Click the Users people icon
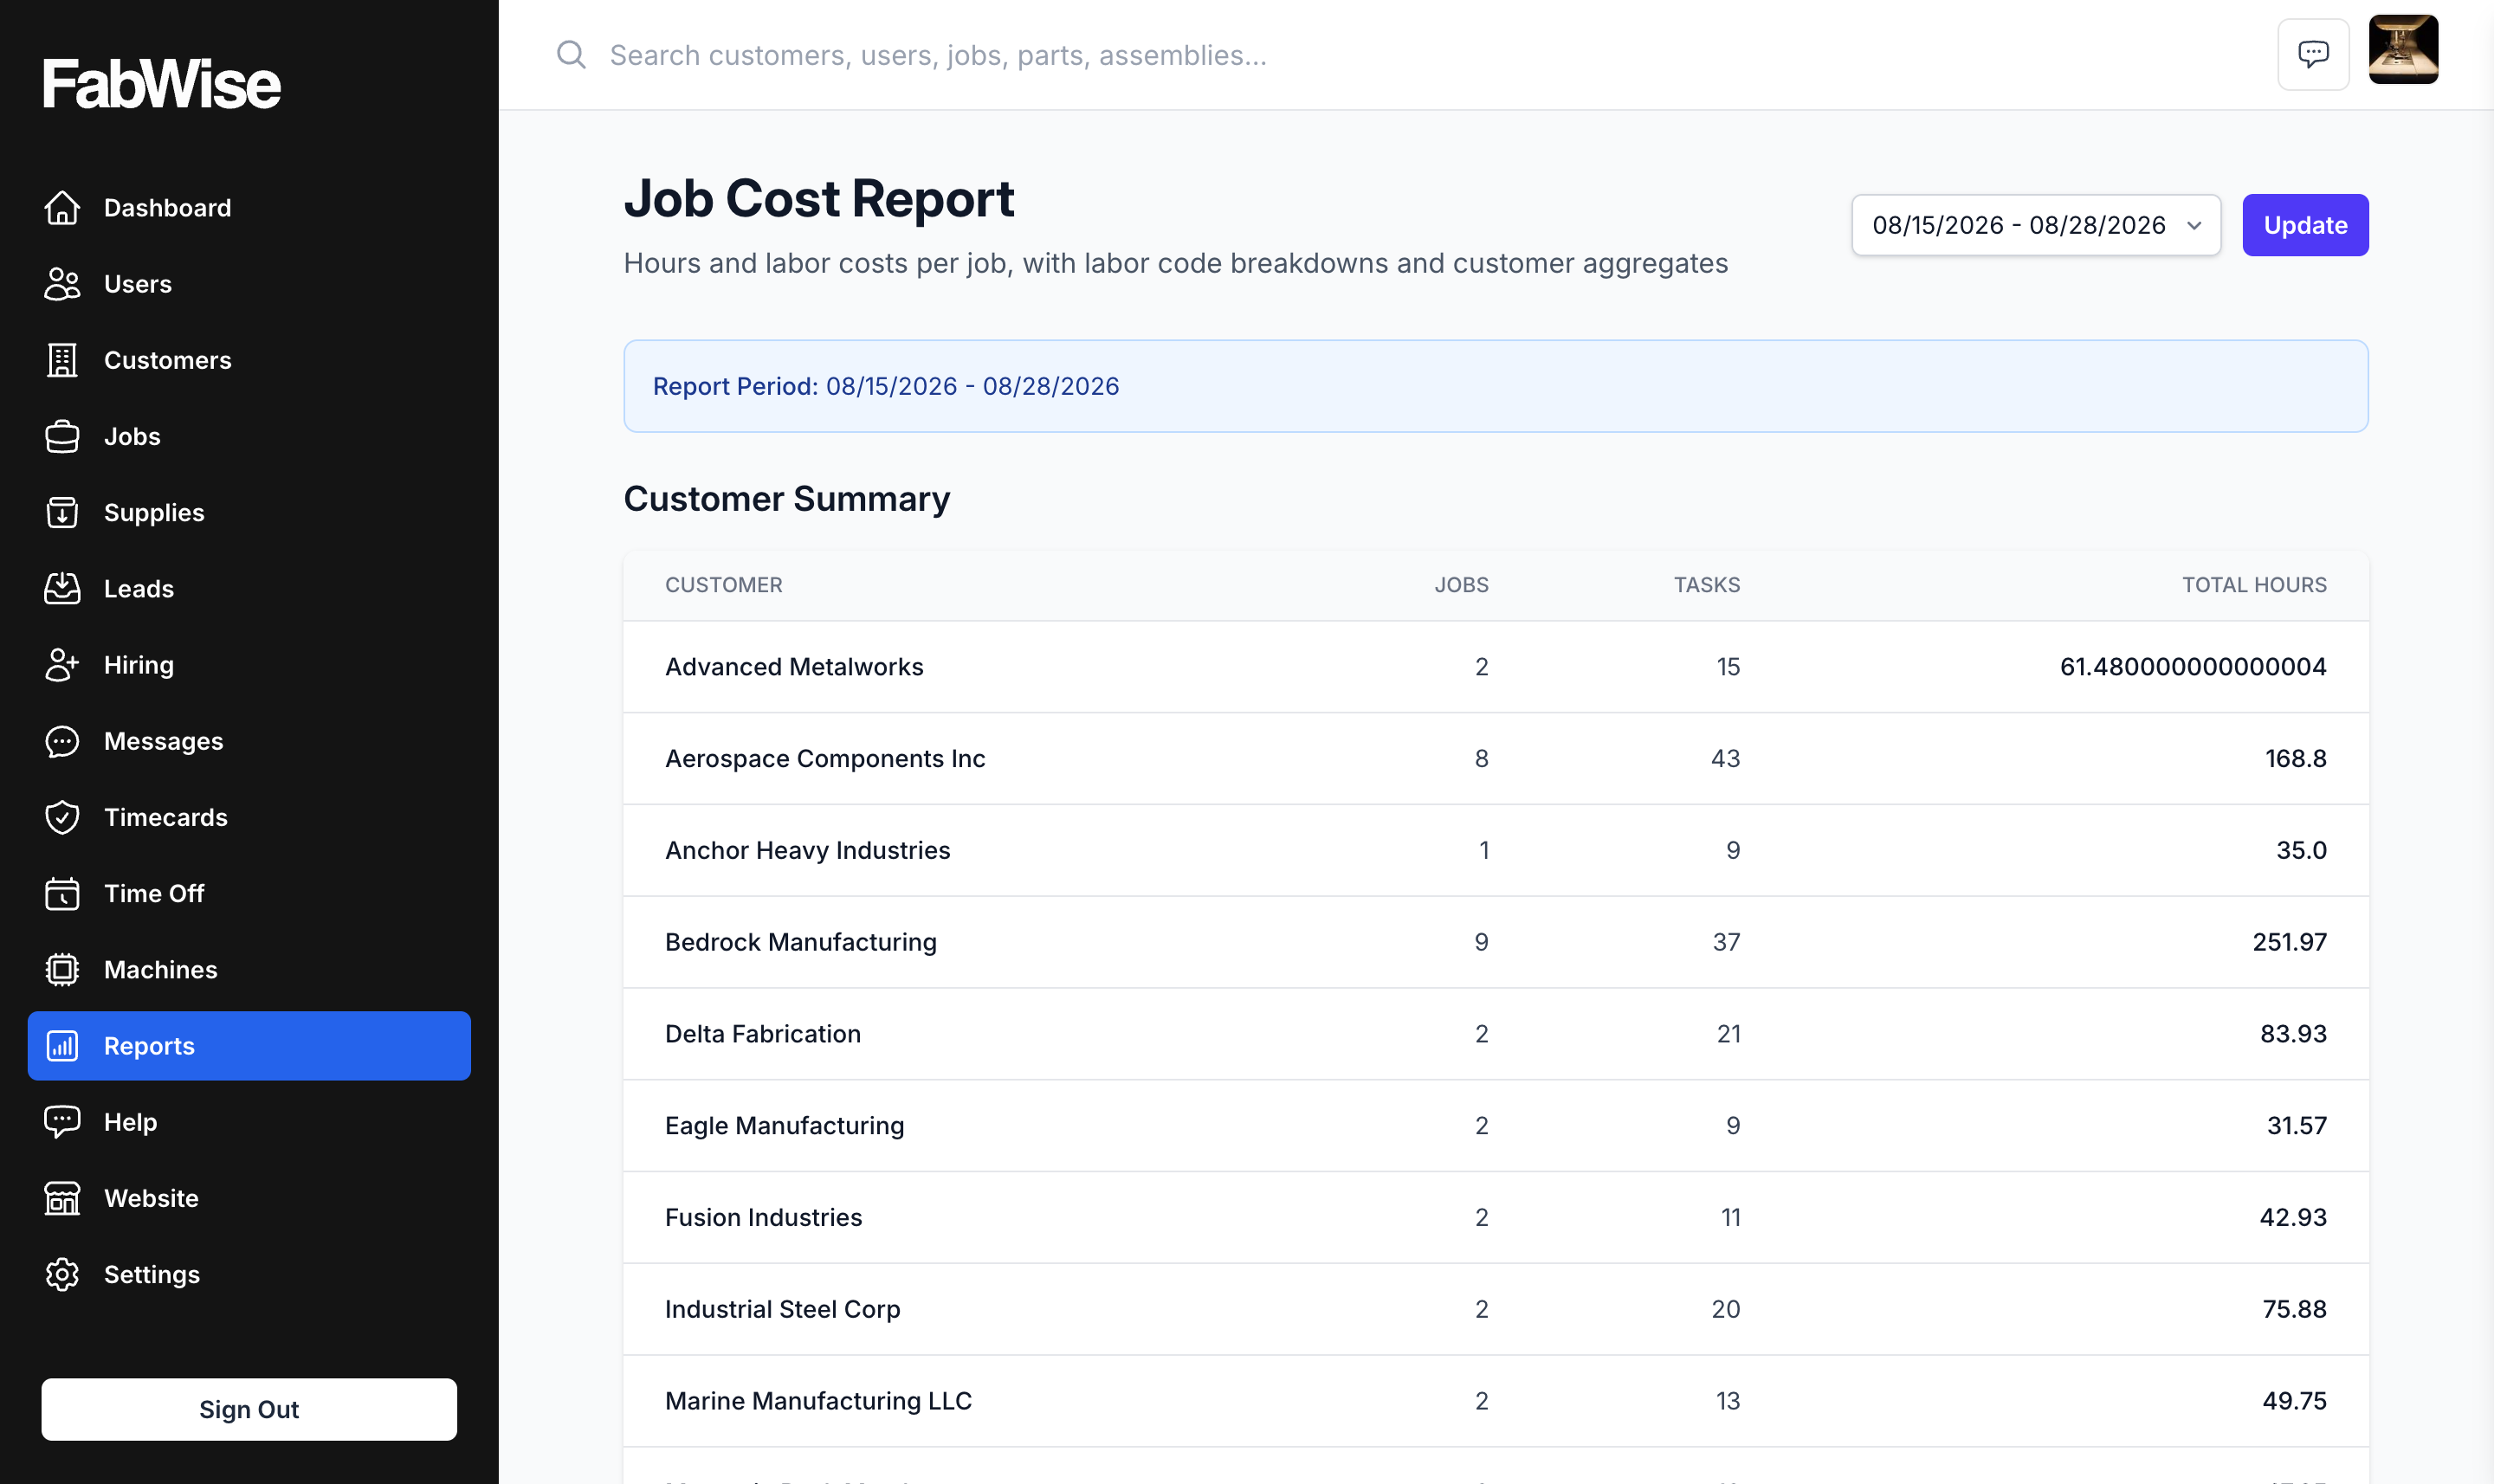This screenshot has width=2494, height=1484. [62, 284]
